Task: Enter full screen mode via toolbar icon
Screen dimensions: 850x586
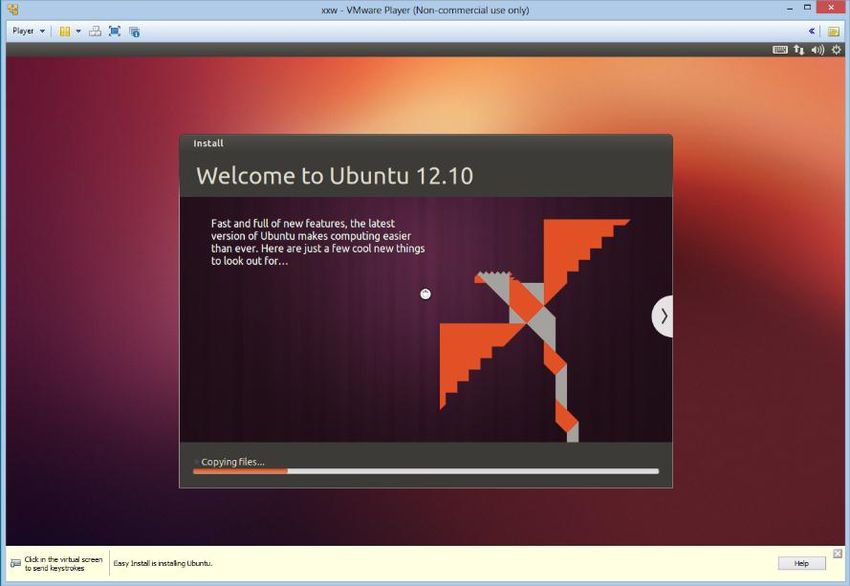Action: (114, 31)
